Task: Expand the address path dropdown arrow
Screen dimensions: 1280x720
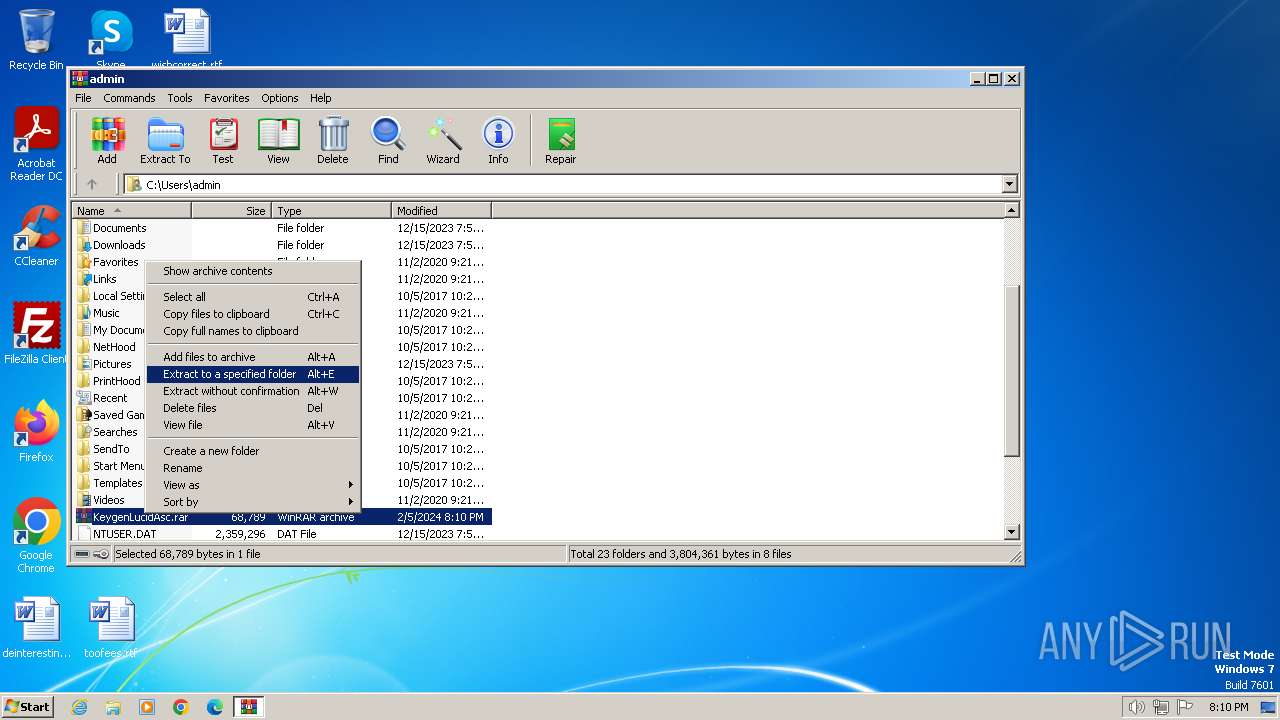Action: tap(1009, 184)
